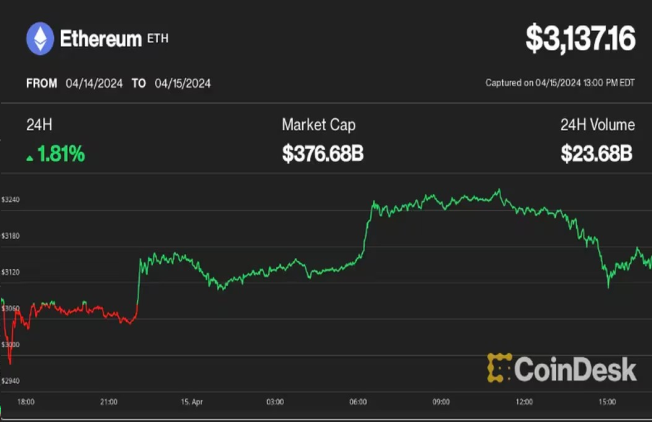Select the 04/14/2024 FROM date
Viewport: 652px width, 422px height.
tap(94, 84)
